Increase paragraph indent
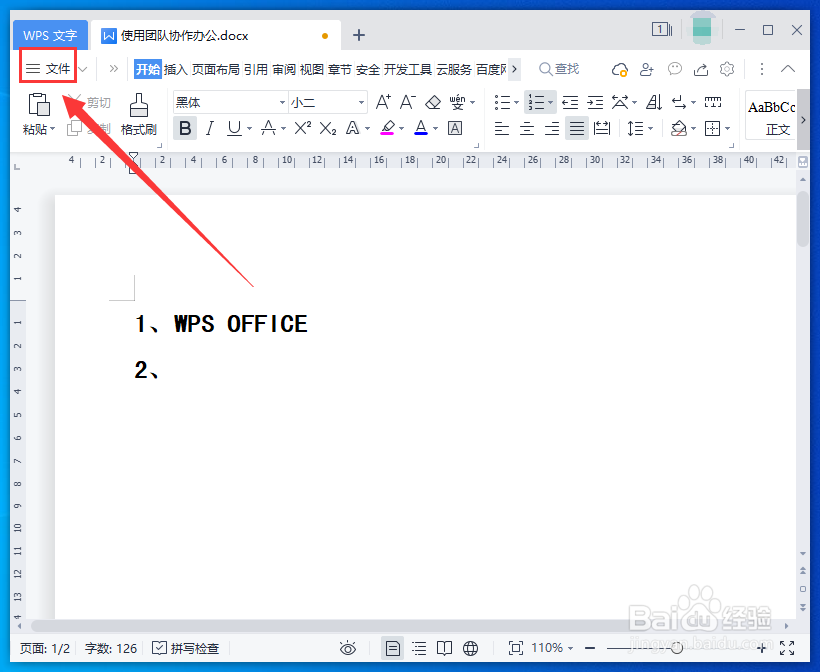 [595, 102]
